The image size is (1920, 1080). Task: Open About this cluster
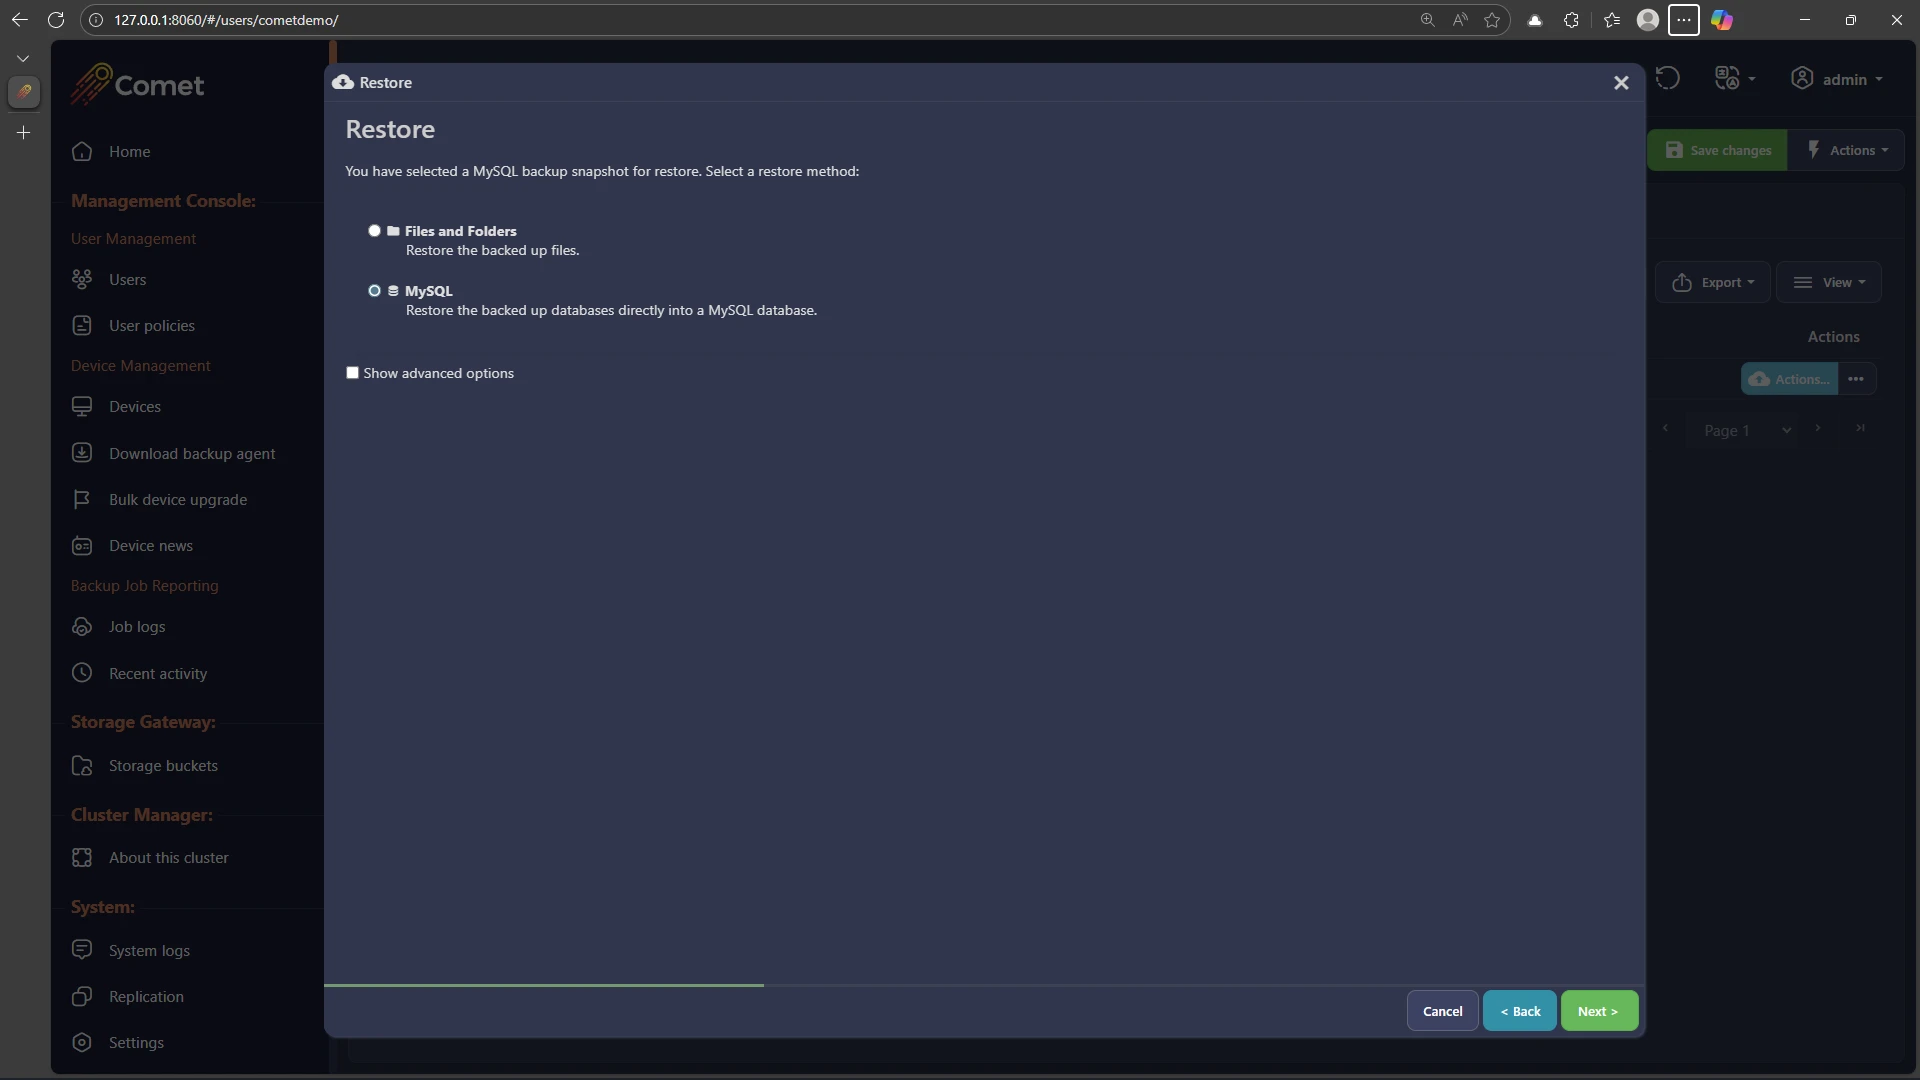pos(169,858)
